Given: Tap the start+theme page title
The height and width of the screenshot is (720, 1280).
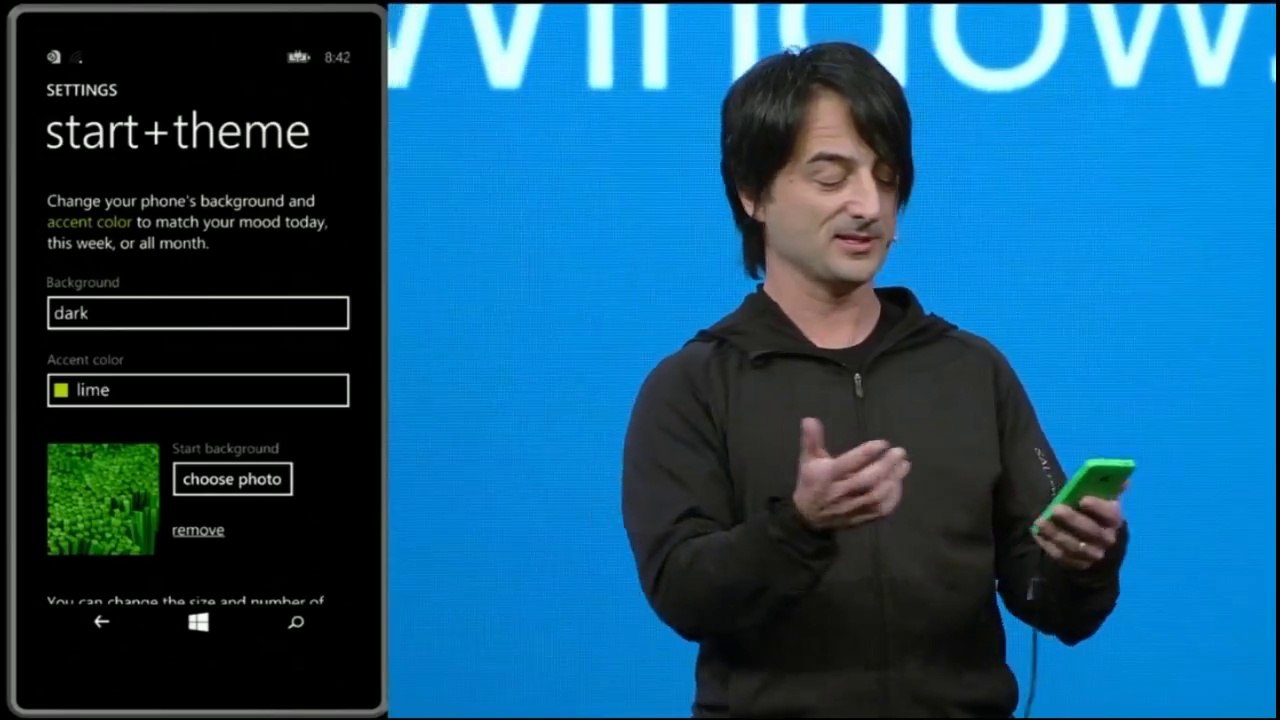Looking at the screenshot, I should [178, 132].
